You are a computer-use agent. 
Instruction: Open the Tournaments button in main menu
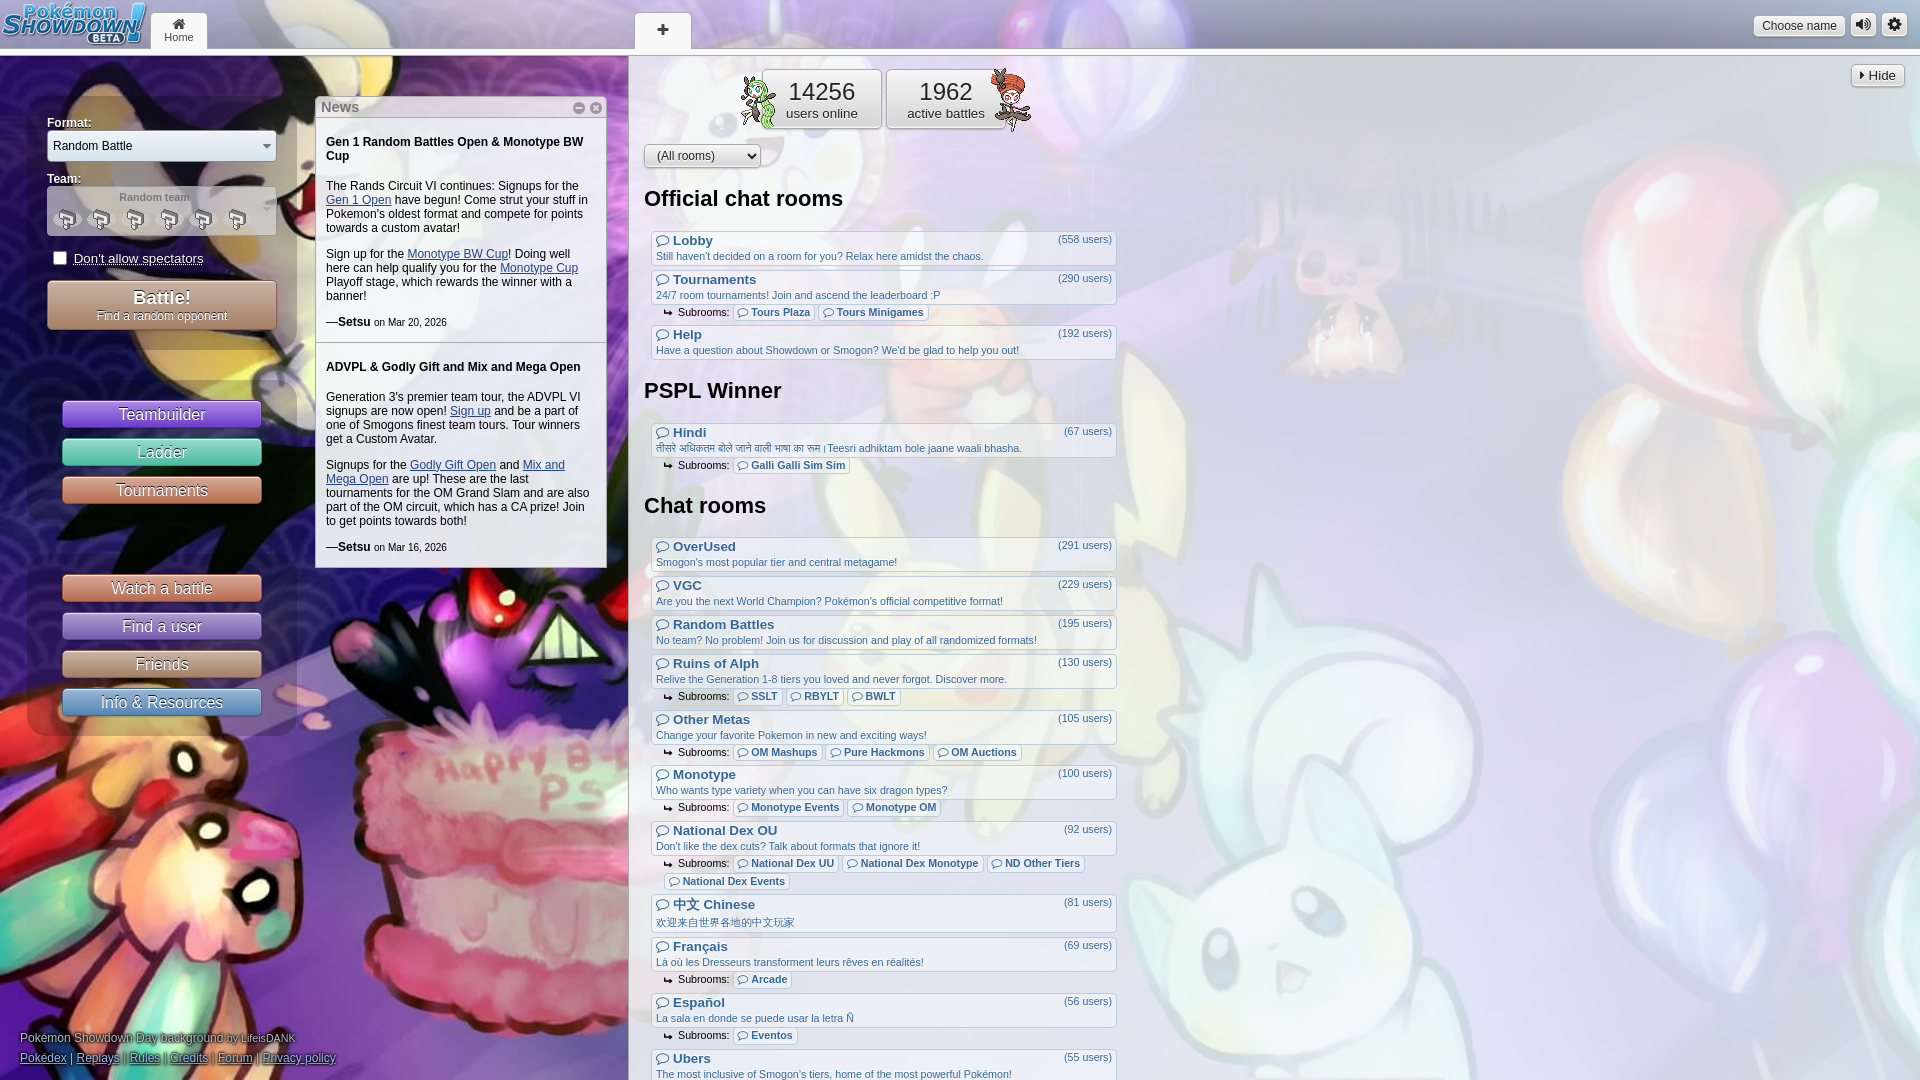click(162, 491)
